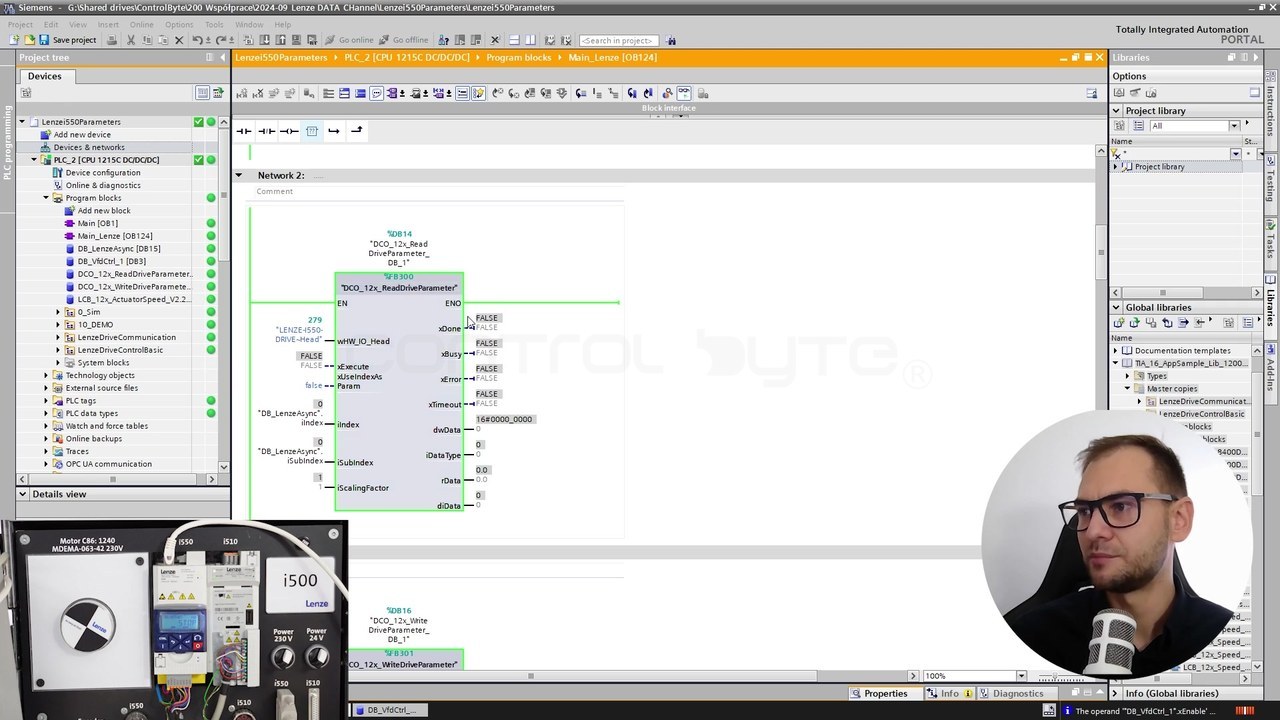Select Devices & networks item
This screenshot has width=1280, height=720.
(88, 147)
